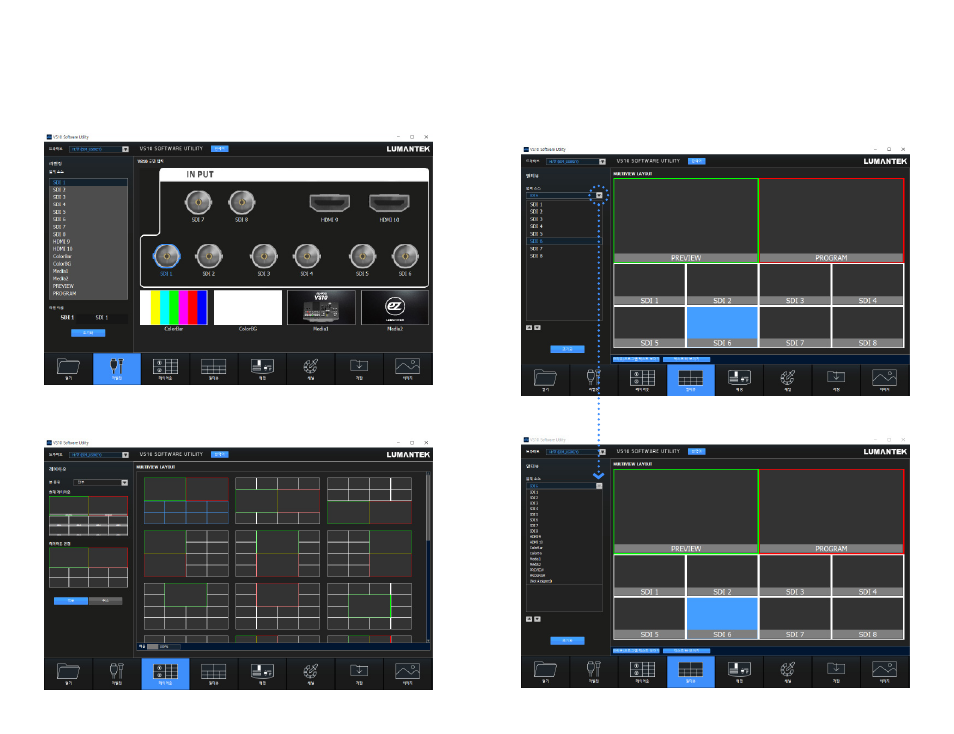Click the blue button under the input window source list
Viewport: 954px width, 734px height.
point(88,333)
